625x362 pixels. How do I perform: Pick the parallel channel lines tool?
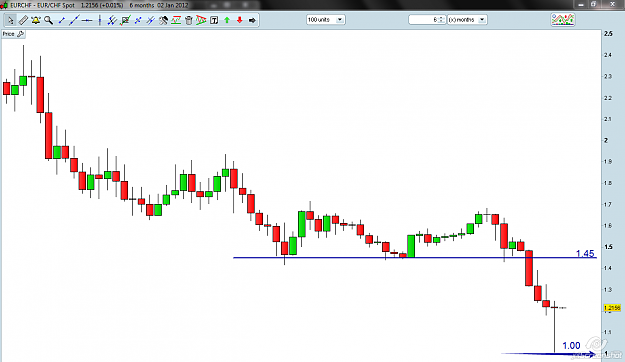coord(112,20)
